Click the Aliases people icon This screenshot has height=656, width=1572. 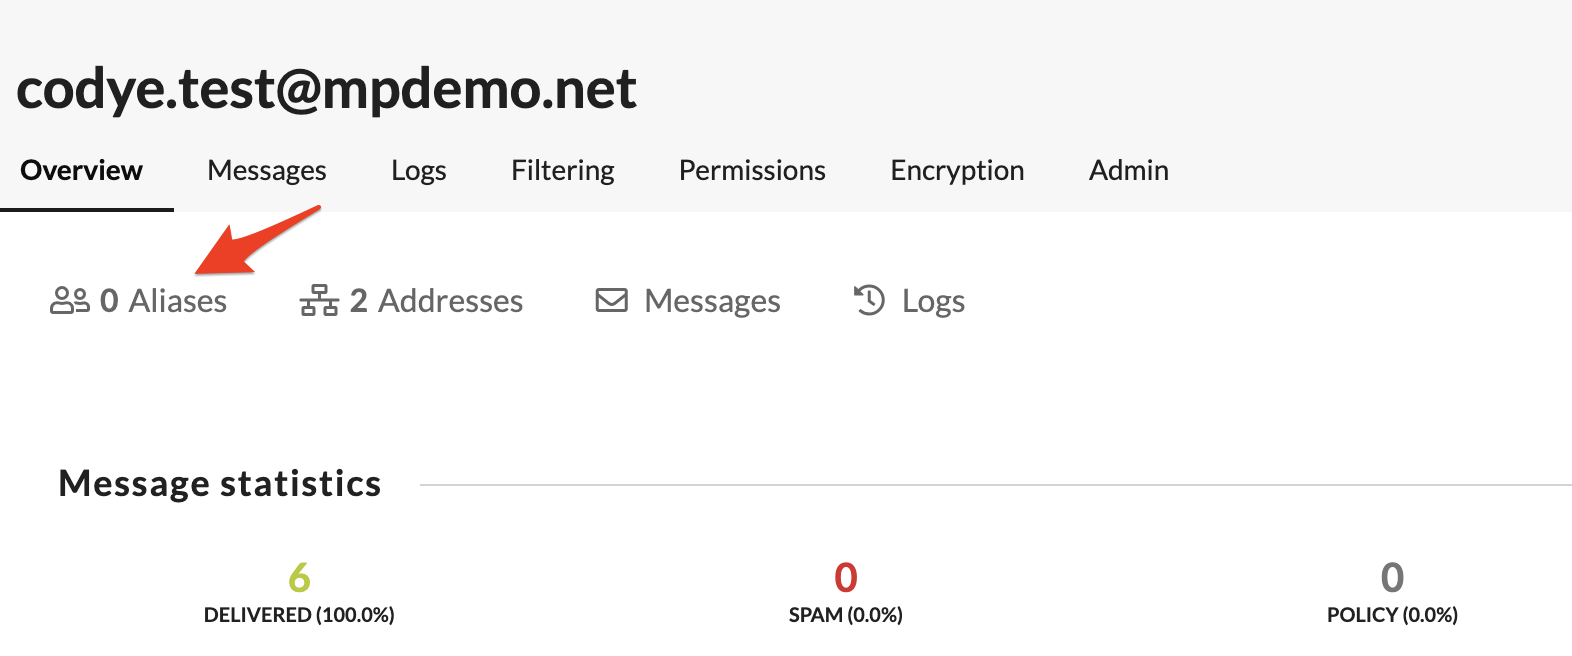[x=70, y=301]
